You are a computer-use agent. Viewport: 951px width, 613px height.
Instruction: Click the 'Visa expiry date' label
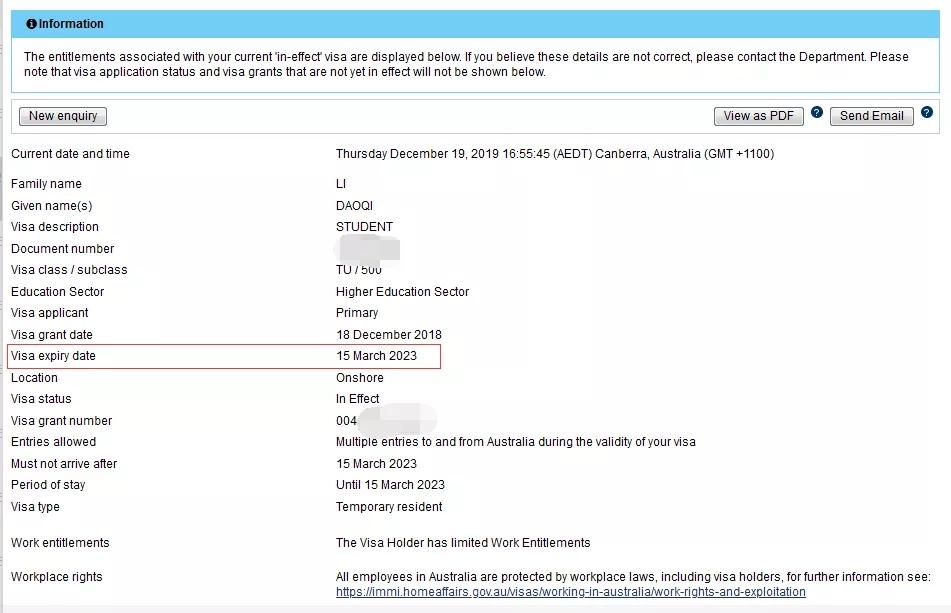pos(53,356)
